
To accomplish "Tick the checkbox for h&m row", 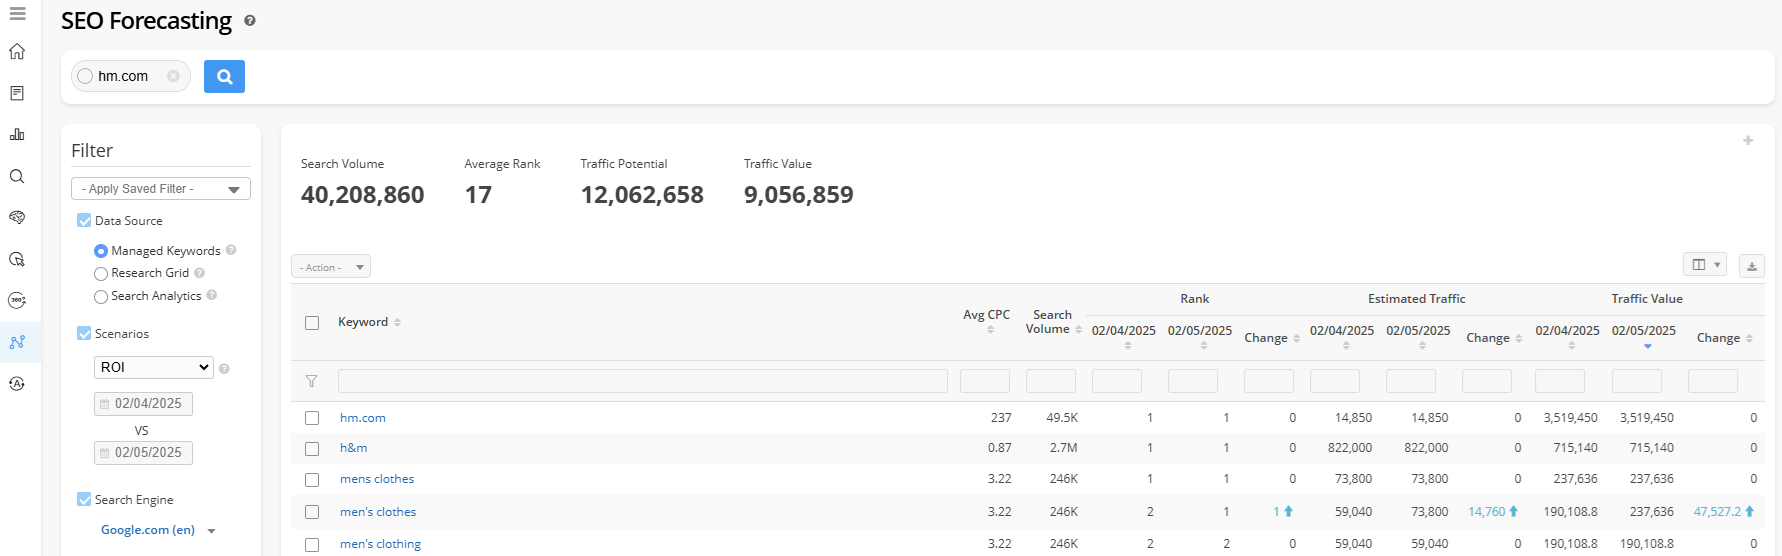I will 312,449.
